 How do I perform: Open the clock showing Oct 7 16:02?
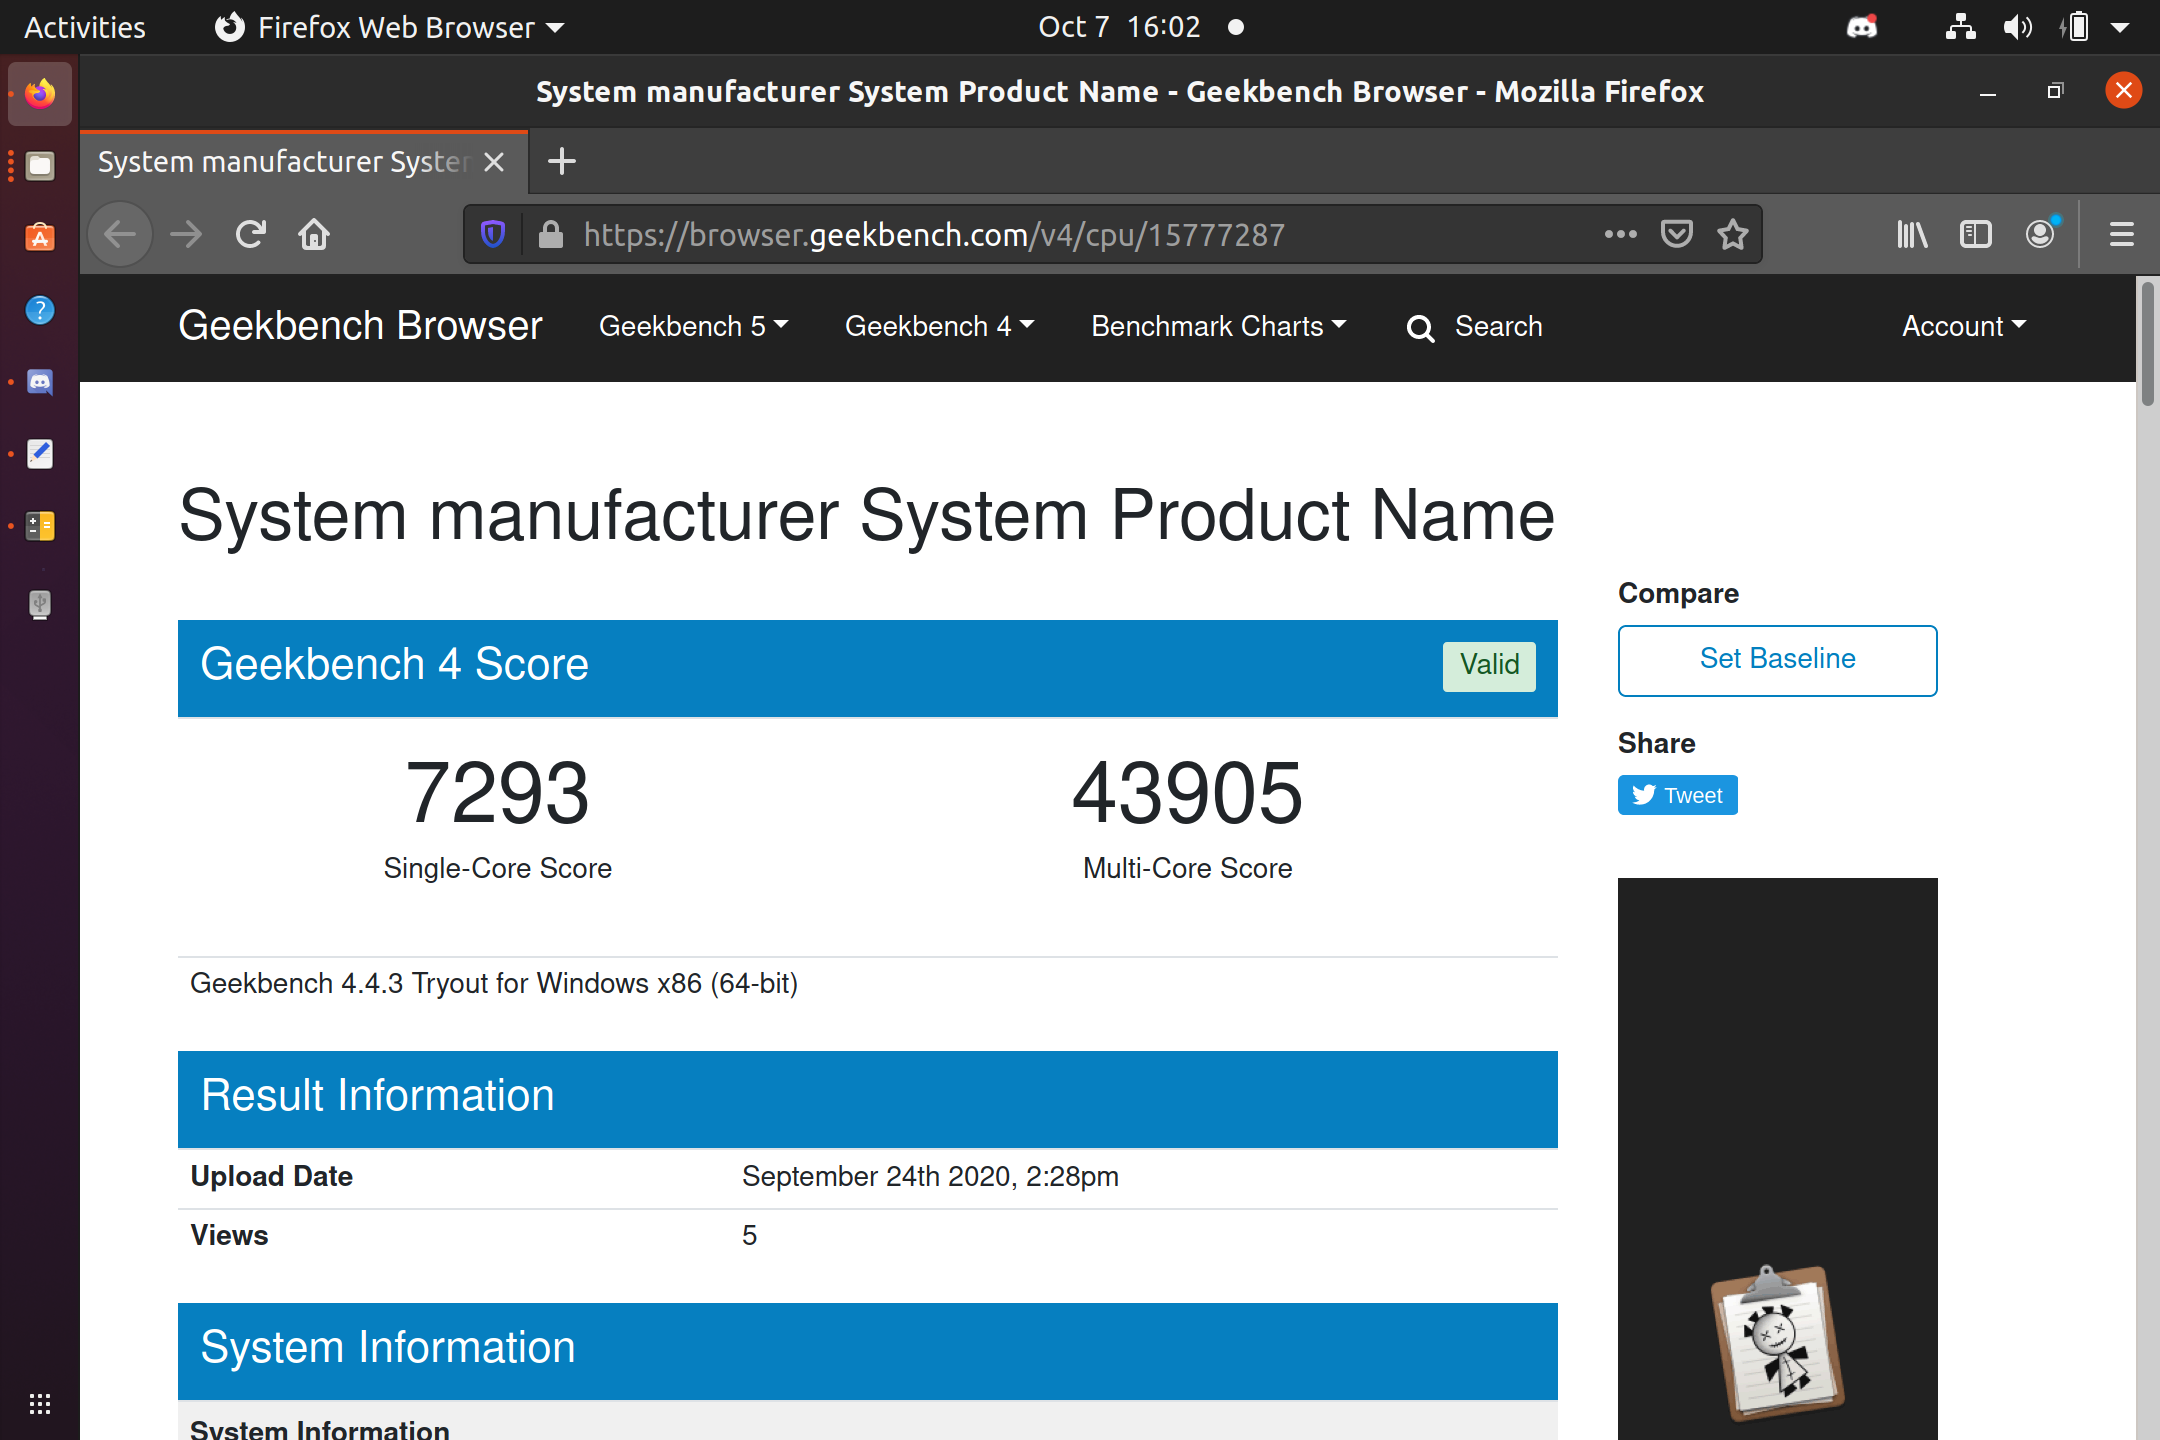(1119, 27)
